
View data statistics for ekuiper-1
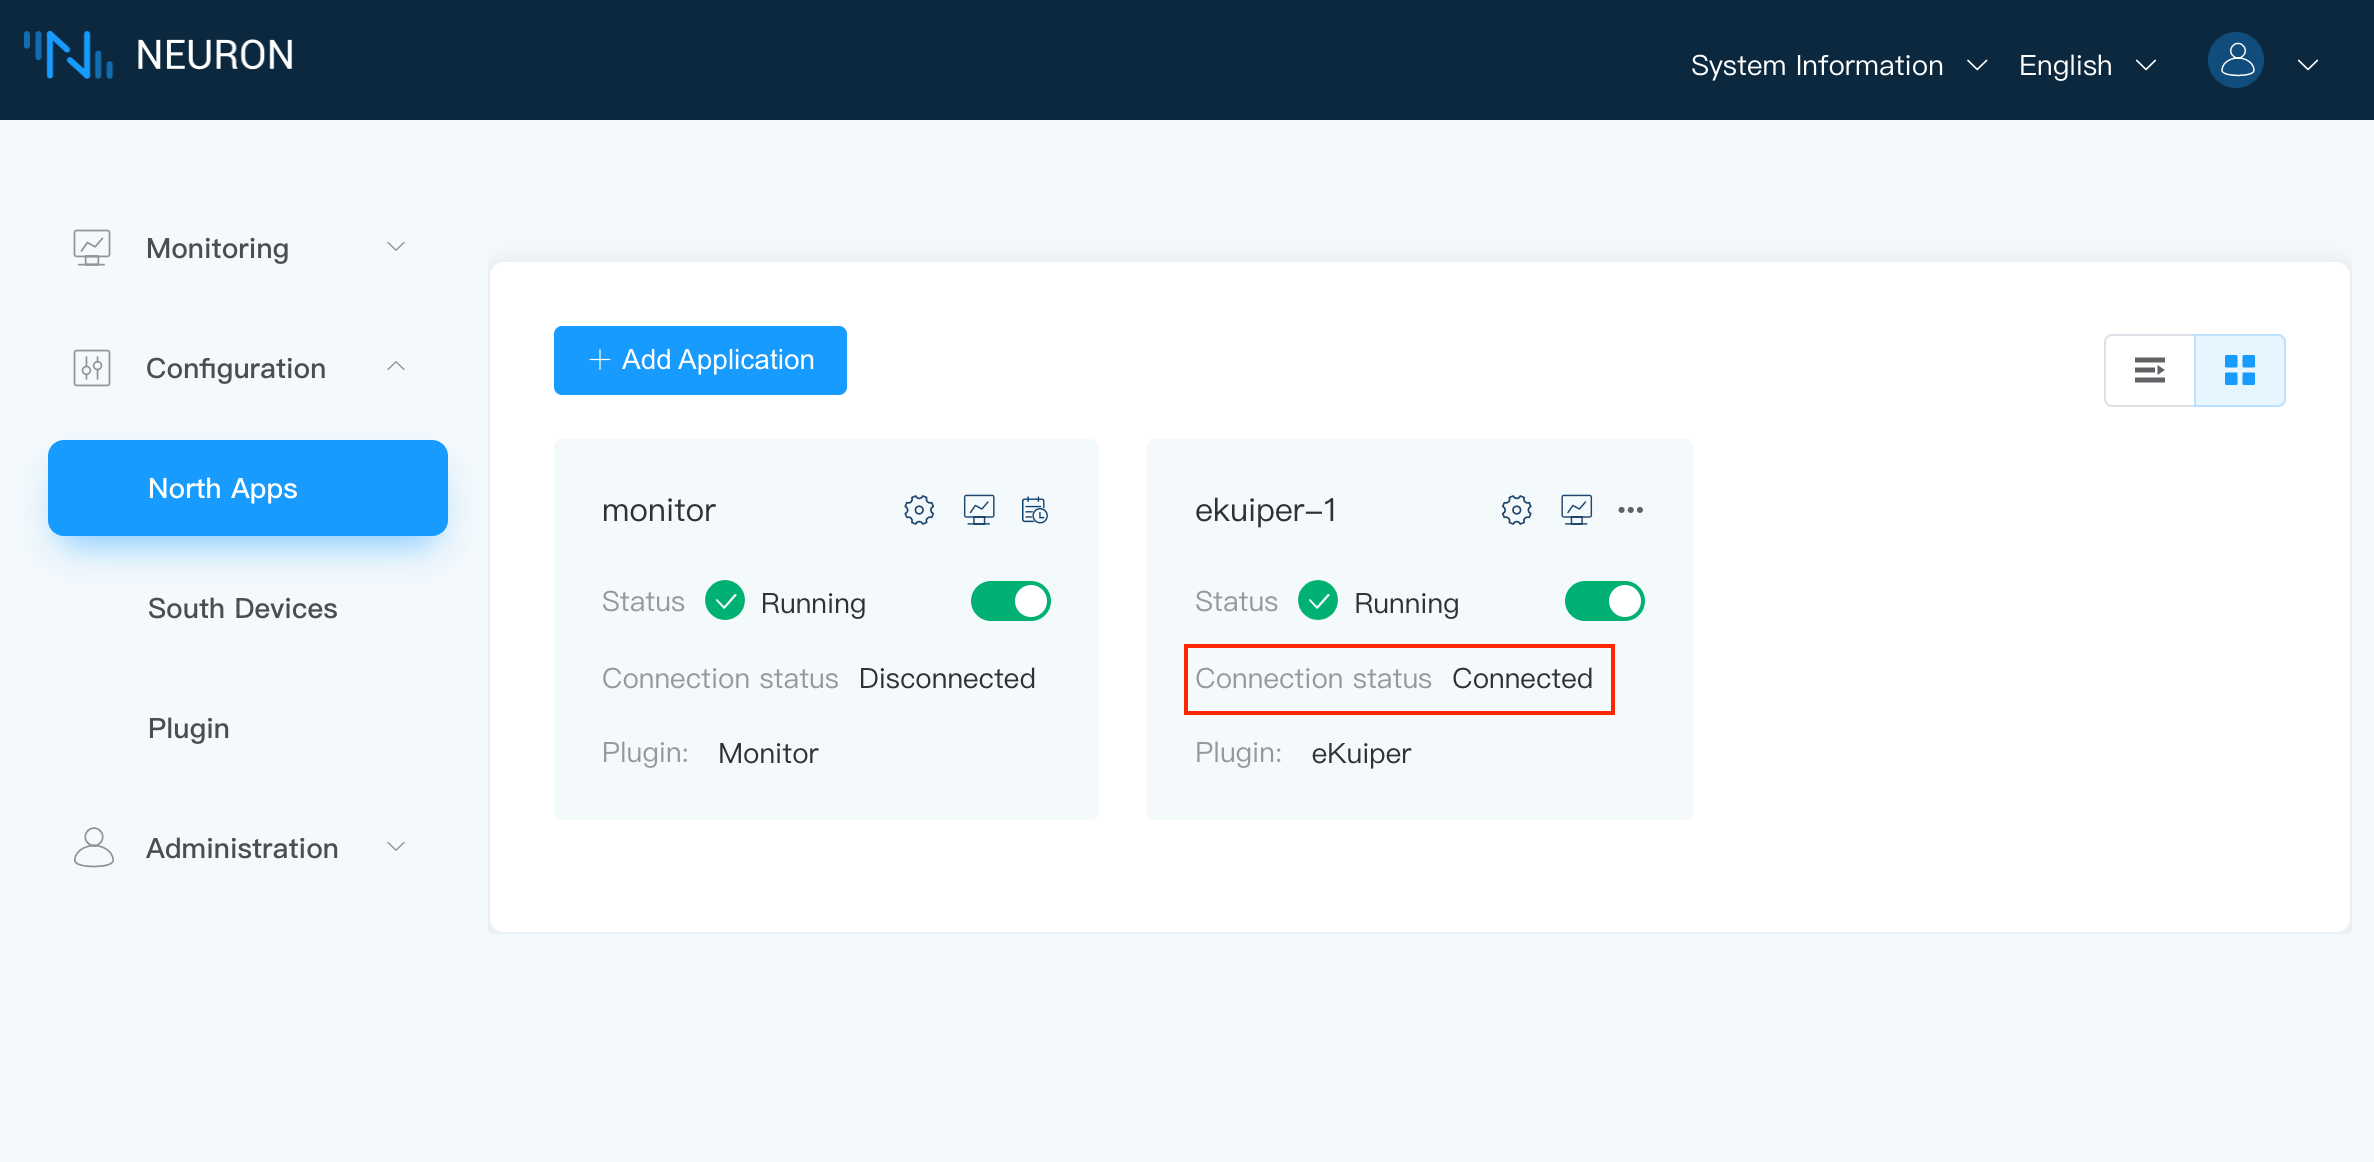[x=1576, y=510]
